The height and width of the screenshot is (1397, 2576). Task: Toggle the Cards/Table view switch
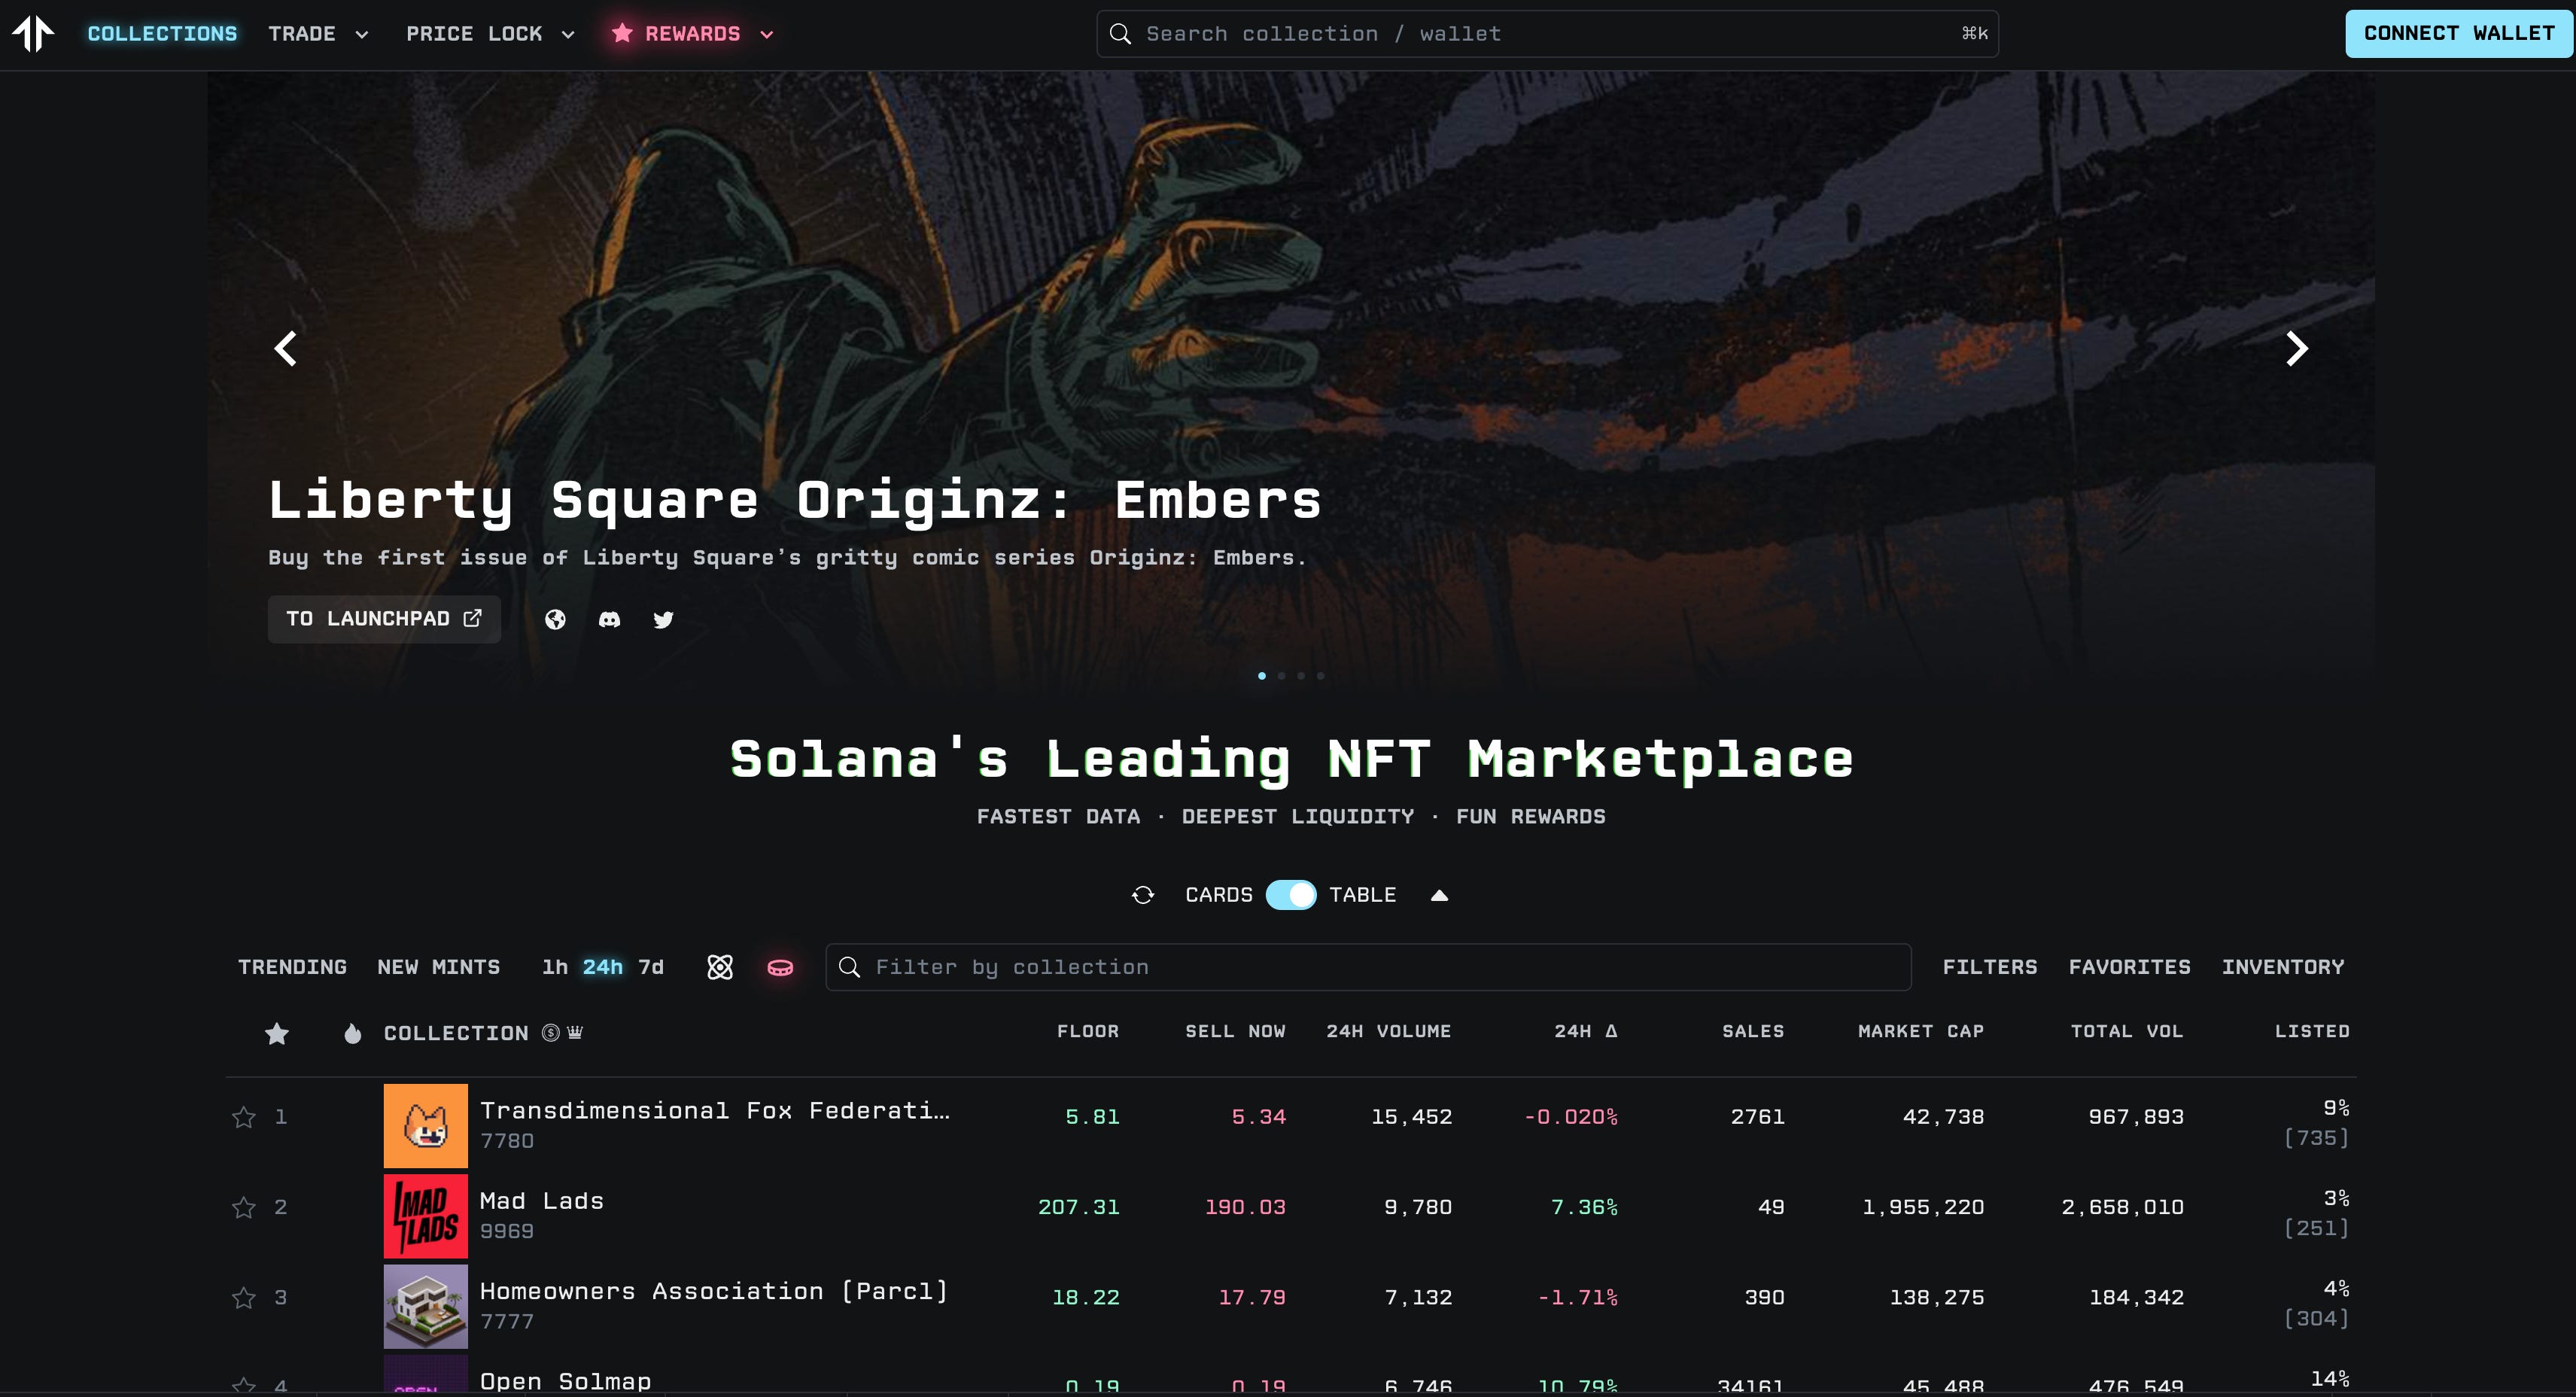pos(1290,895)
